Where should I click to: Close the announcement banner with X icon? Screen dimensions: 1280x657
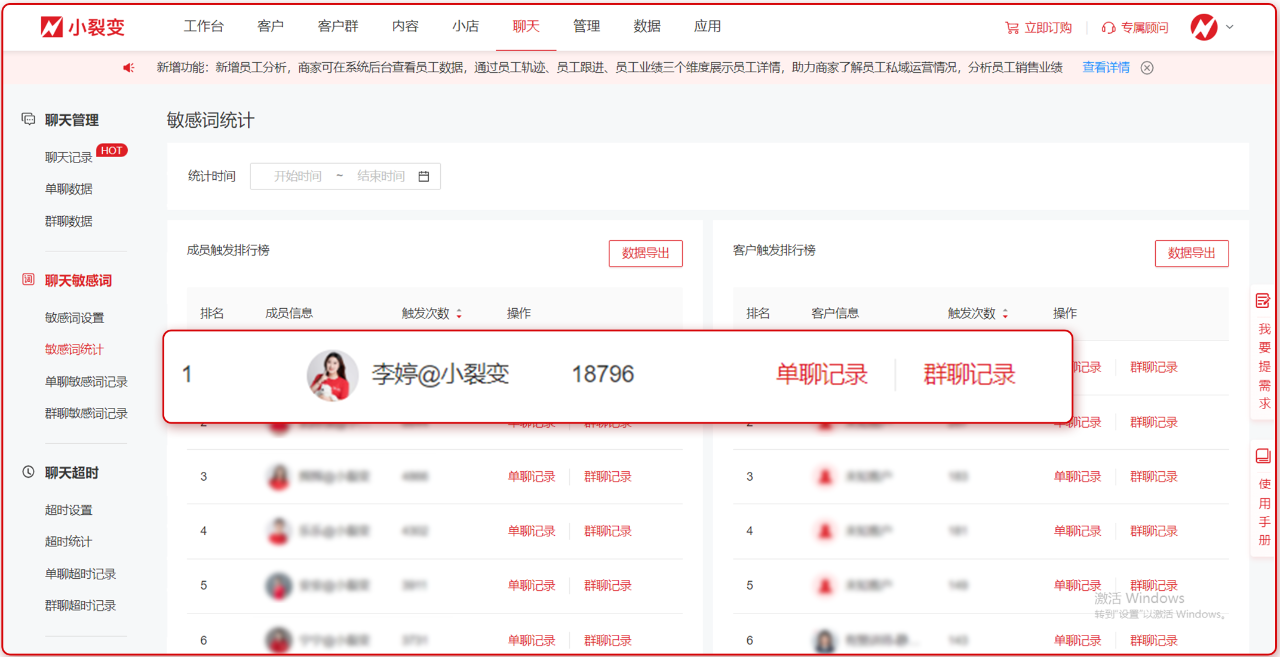pos(1147,68)
